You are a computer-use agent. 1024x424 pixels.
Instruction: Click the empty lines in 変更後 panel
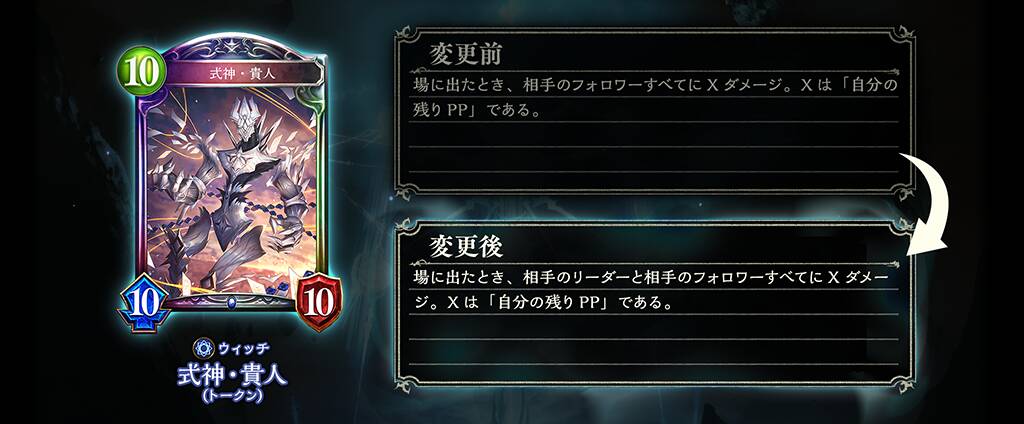click(654, 341)
